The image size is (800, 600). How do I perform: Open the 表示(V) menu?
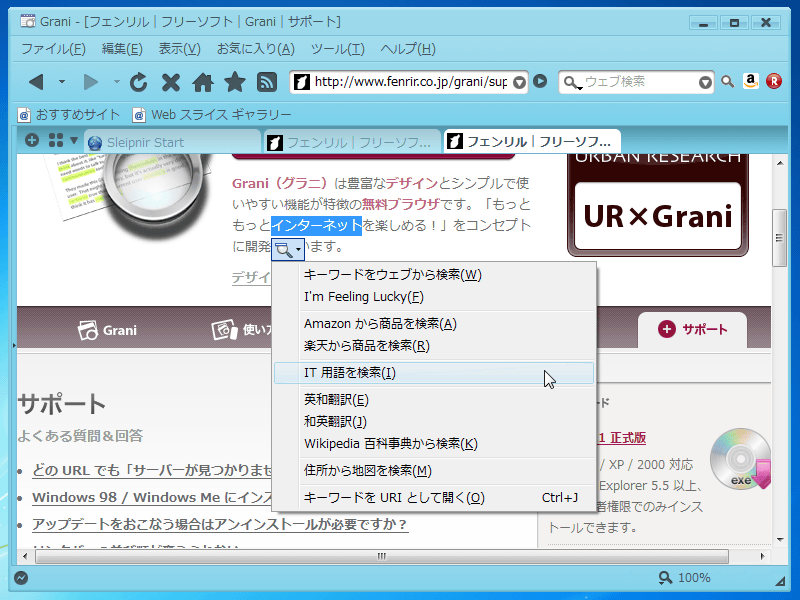pos(180,49)
